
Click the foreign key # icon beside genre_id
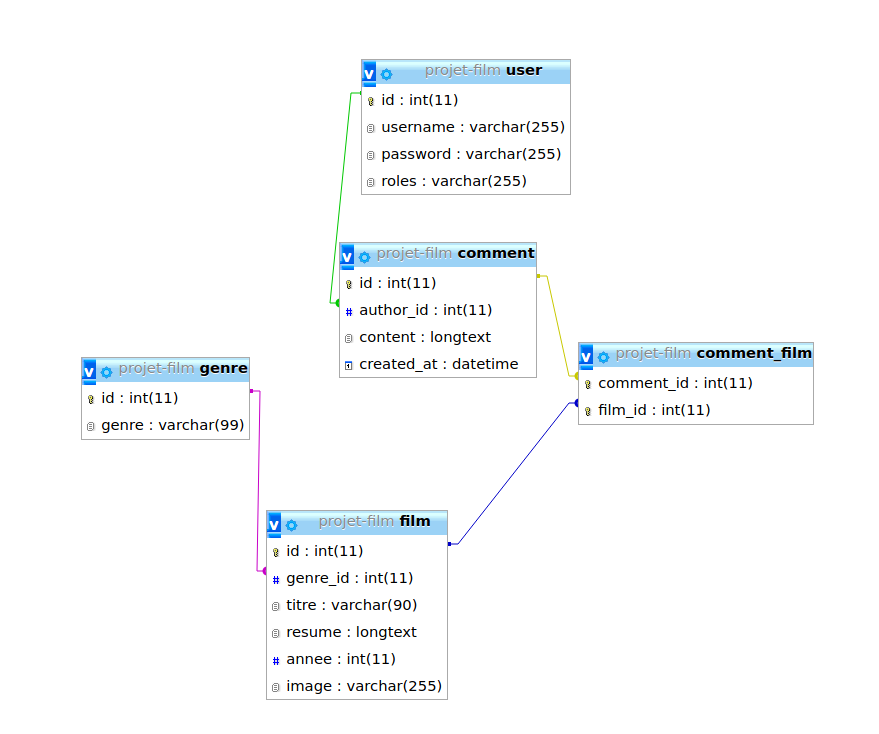[x=274, y=578]
